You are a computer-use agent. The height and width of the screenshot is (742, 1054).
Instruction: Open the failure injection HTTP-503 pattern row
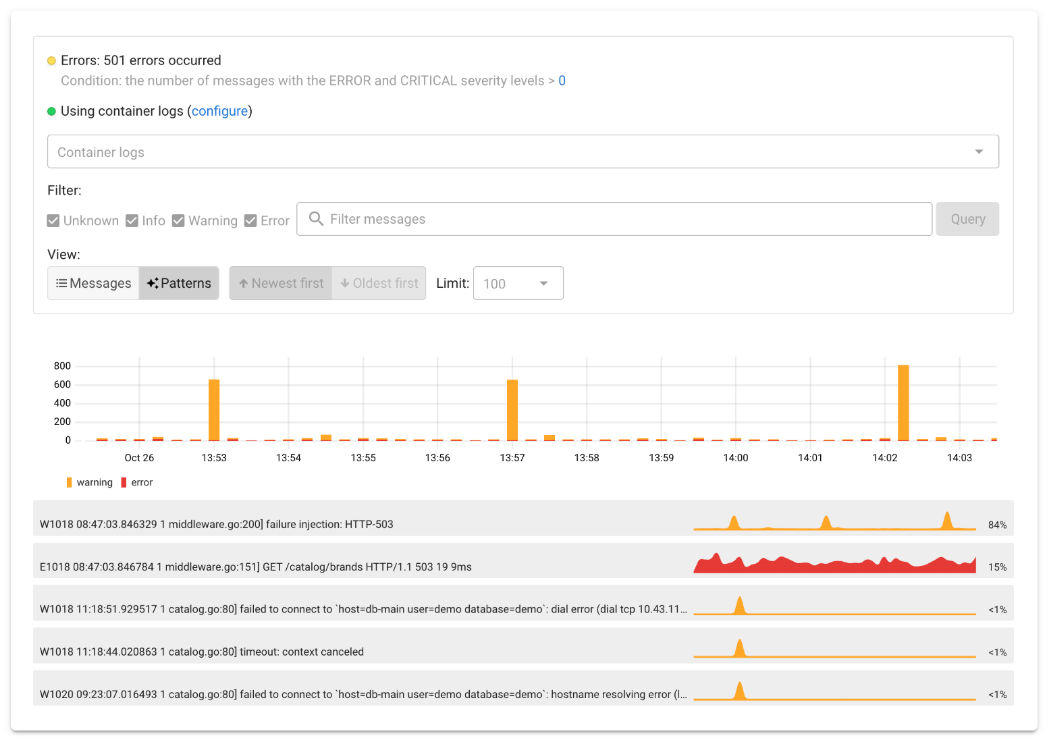[523, 518]
